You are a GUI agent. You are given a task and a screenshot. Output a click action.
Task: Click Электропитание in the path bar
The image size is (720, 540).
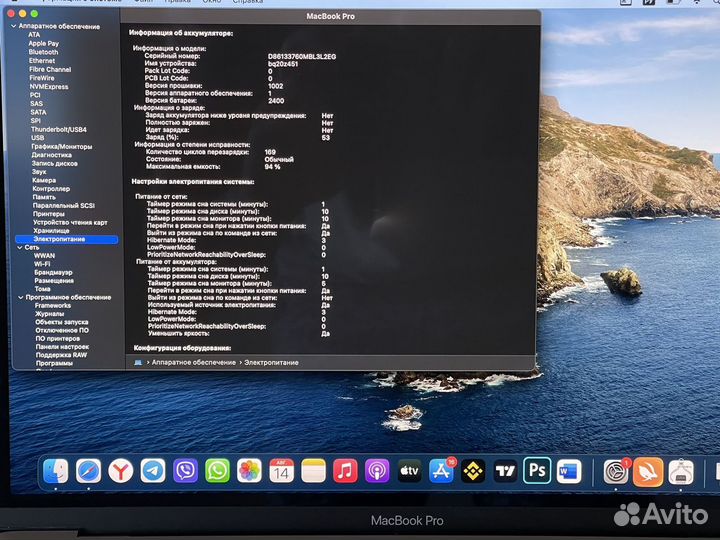[271, 363]
